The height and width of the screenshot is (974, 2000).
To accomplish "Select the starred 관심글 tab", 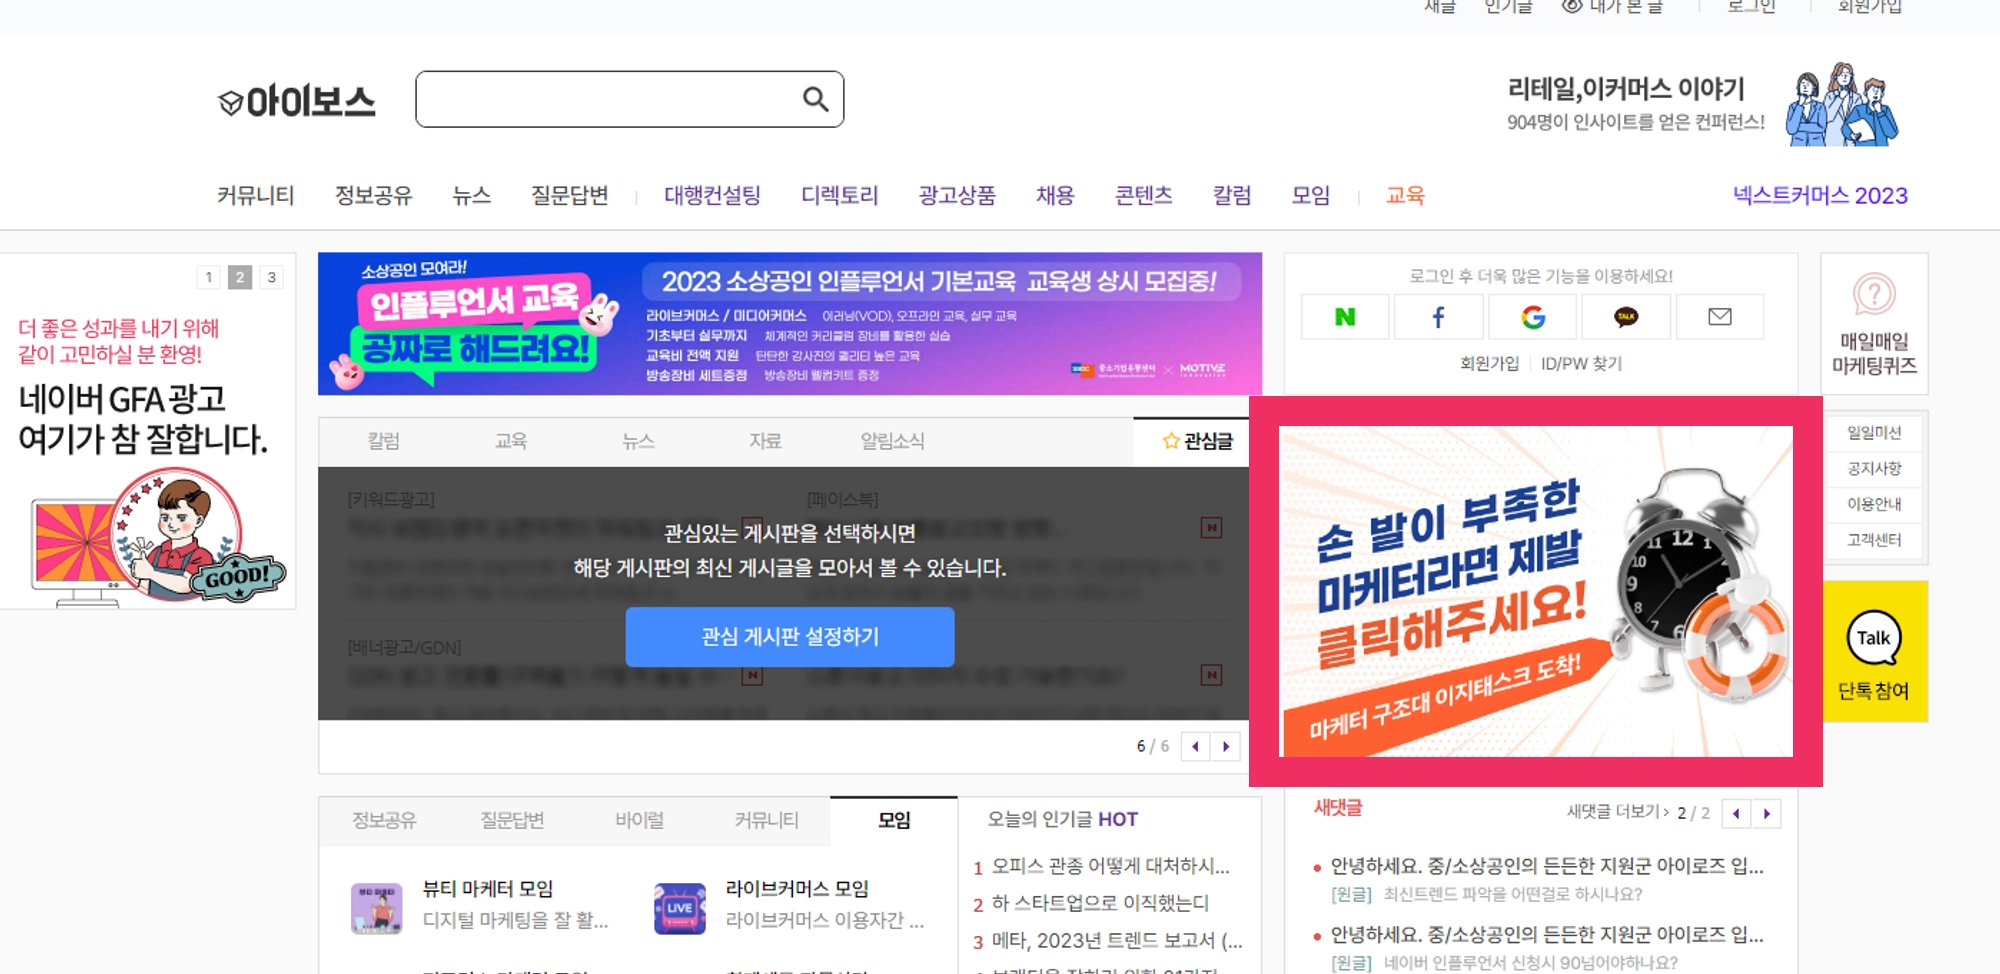I will coord(1197,441).
